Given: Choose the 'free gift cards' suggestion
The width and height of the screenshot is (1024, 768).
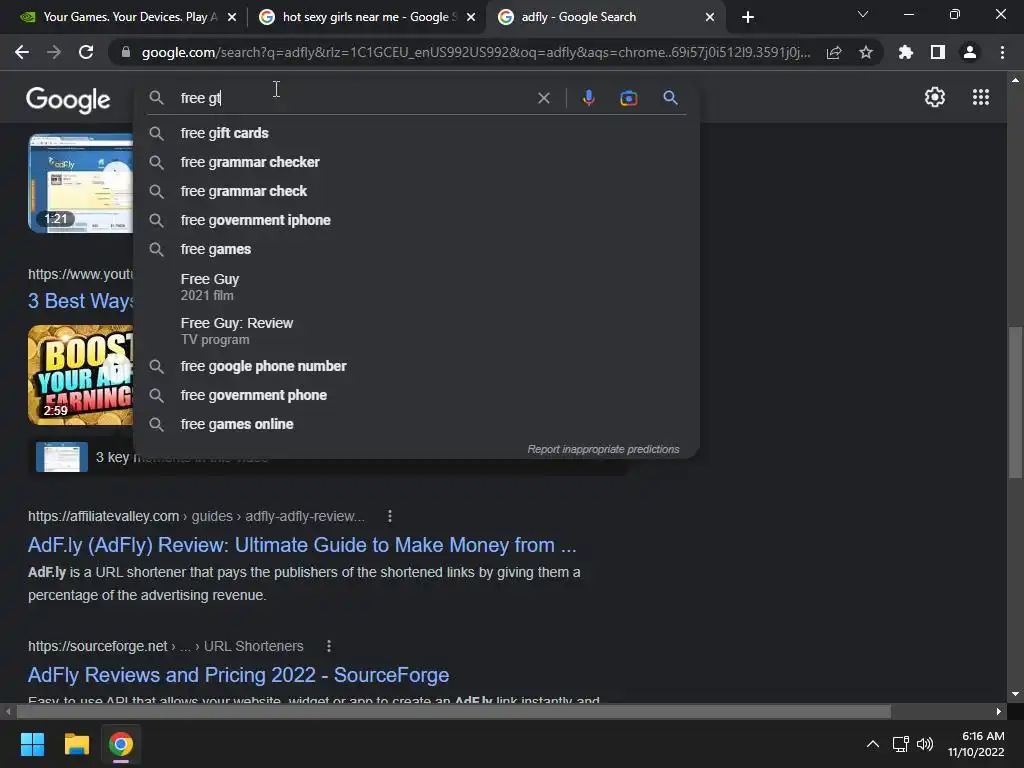Looking at the screenshot, I should pos(416,133).
